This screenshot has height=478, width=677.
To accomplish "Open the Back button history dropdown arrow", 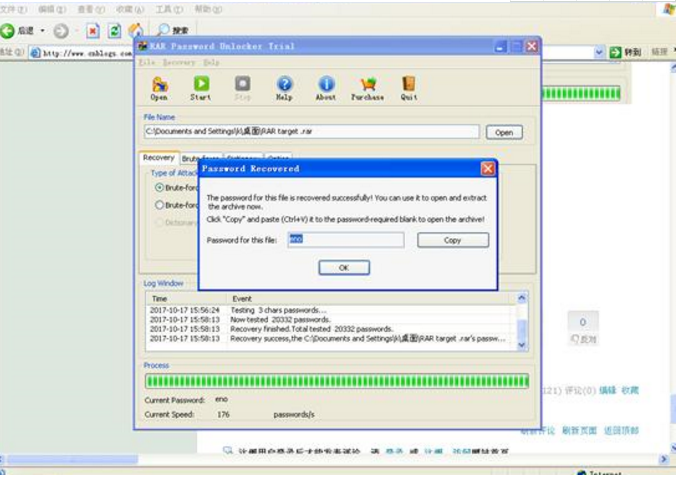I will [x=42, y=31].
